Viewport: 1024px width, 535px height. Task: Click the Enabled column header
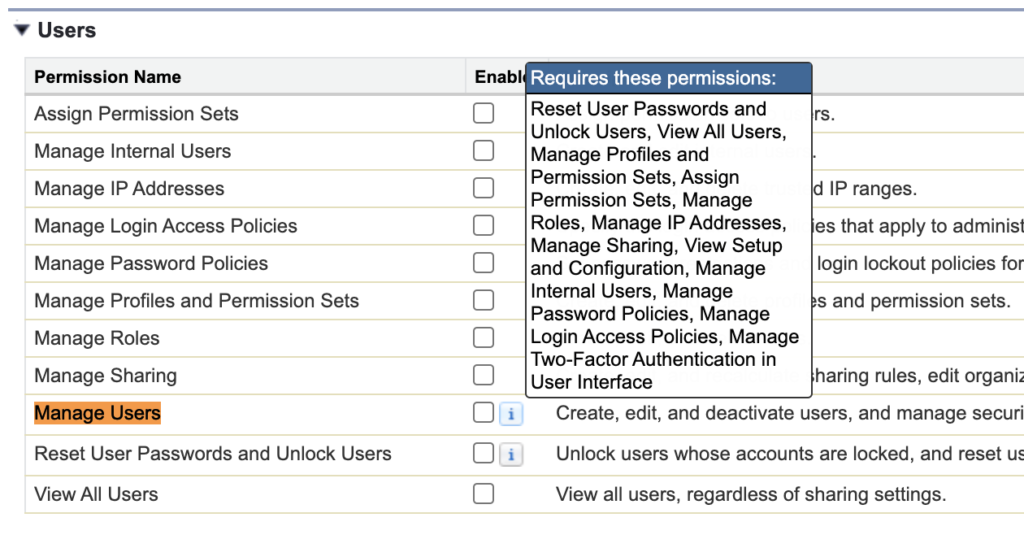(x=499, y=77)
